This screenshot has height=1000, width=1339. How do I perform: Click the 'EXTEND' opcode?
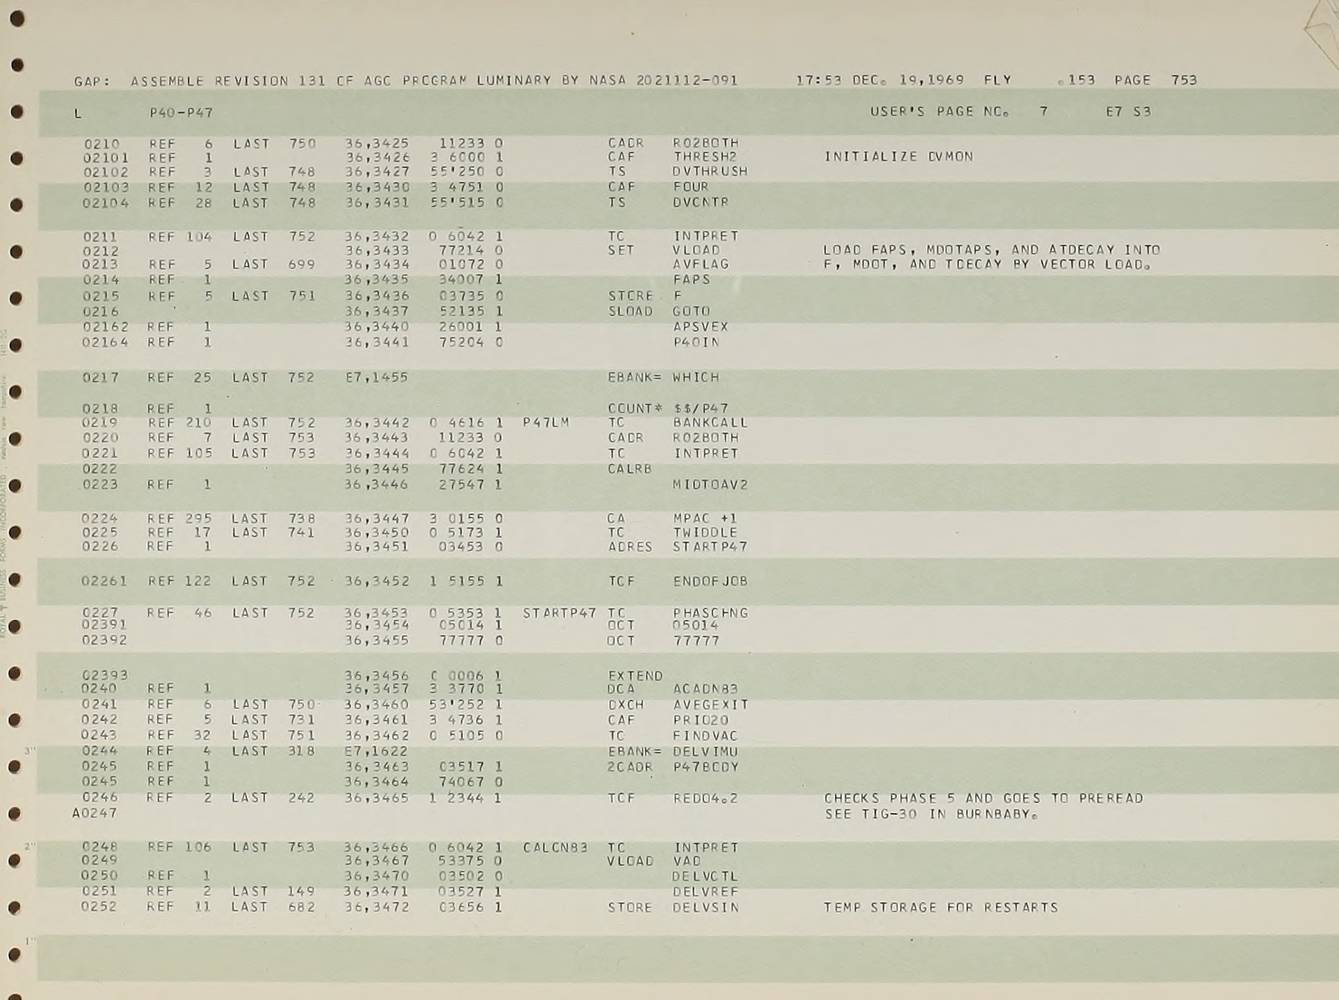(635, 676)
